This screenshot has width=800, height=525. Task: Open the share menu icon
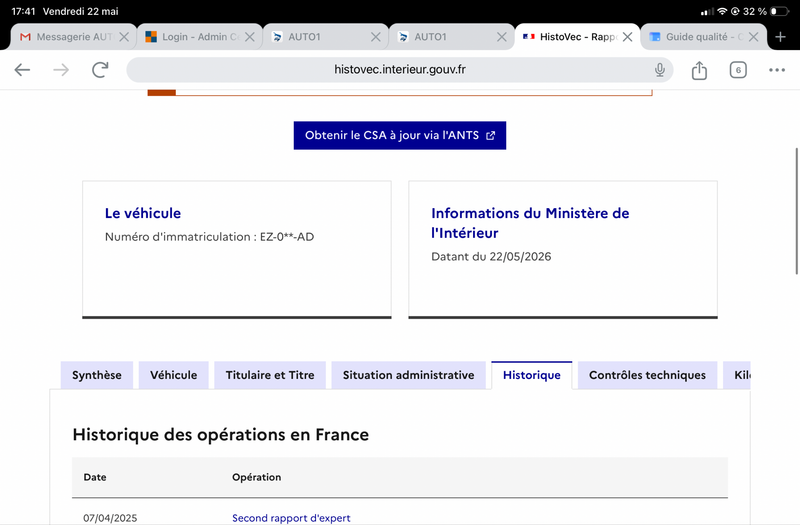[x=699, y=70]
